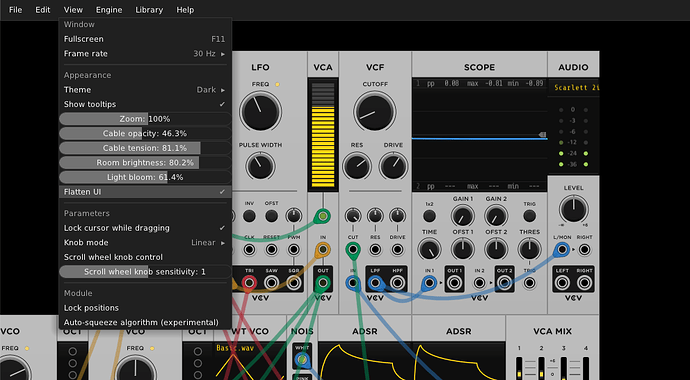Select Fullscreen in View menu
Screen dimensions: 690x380
[145, 39]
